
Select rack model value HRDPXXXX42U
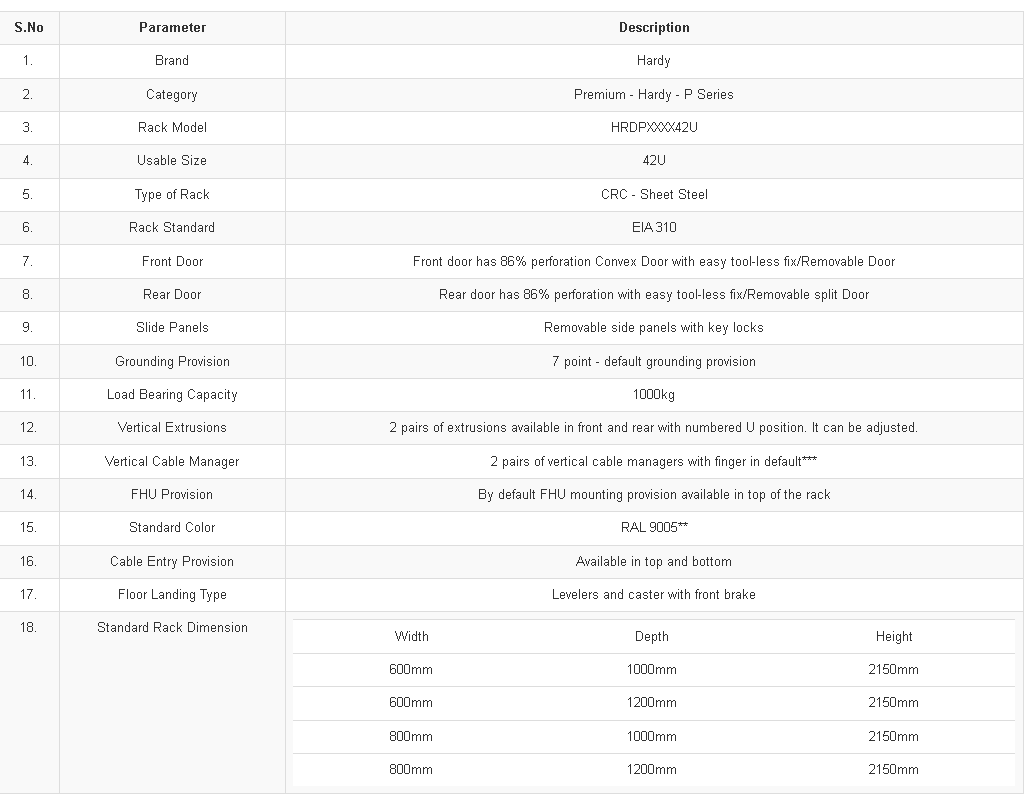click(654, 128)
